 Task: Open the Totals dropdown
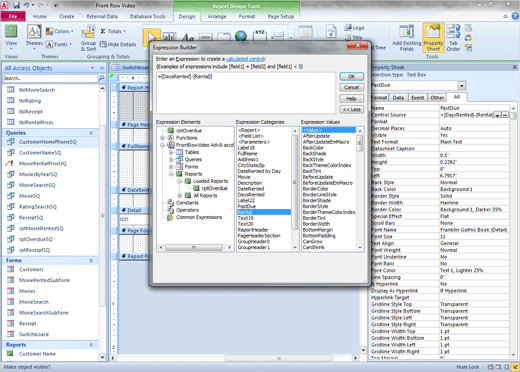point(113,31)
